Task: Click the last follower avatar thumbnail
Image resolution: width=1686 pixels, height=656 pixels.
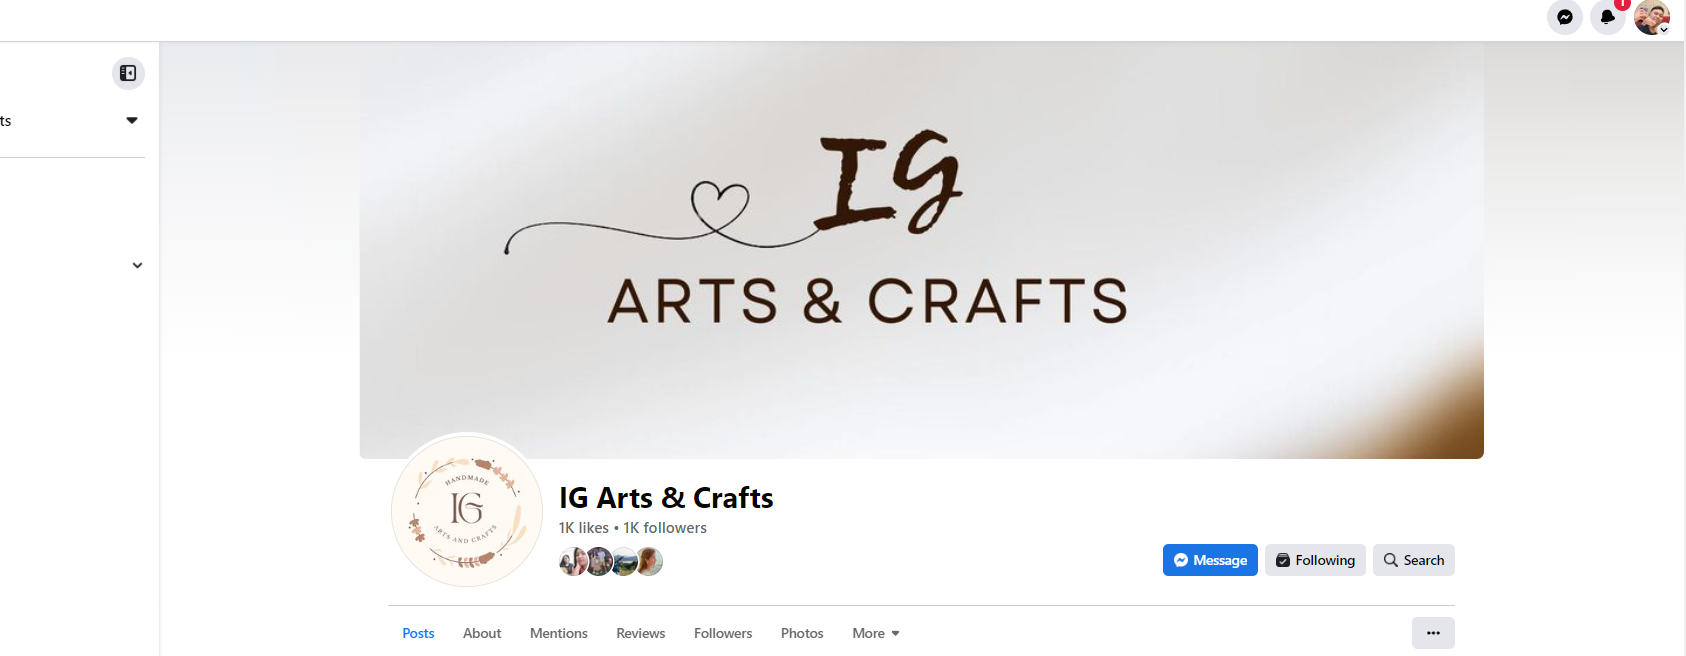Action: coord(649,562)
